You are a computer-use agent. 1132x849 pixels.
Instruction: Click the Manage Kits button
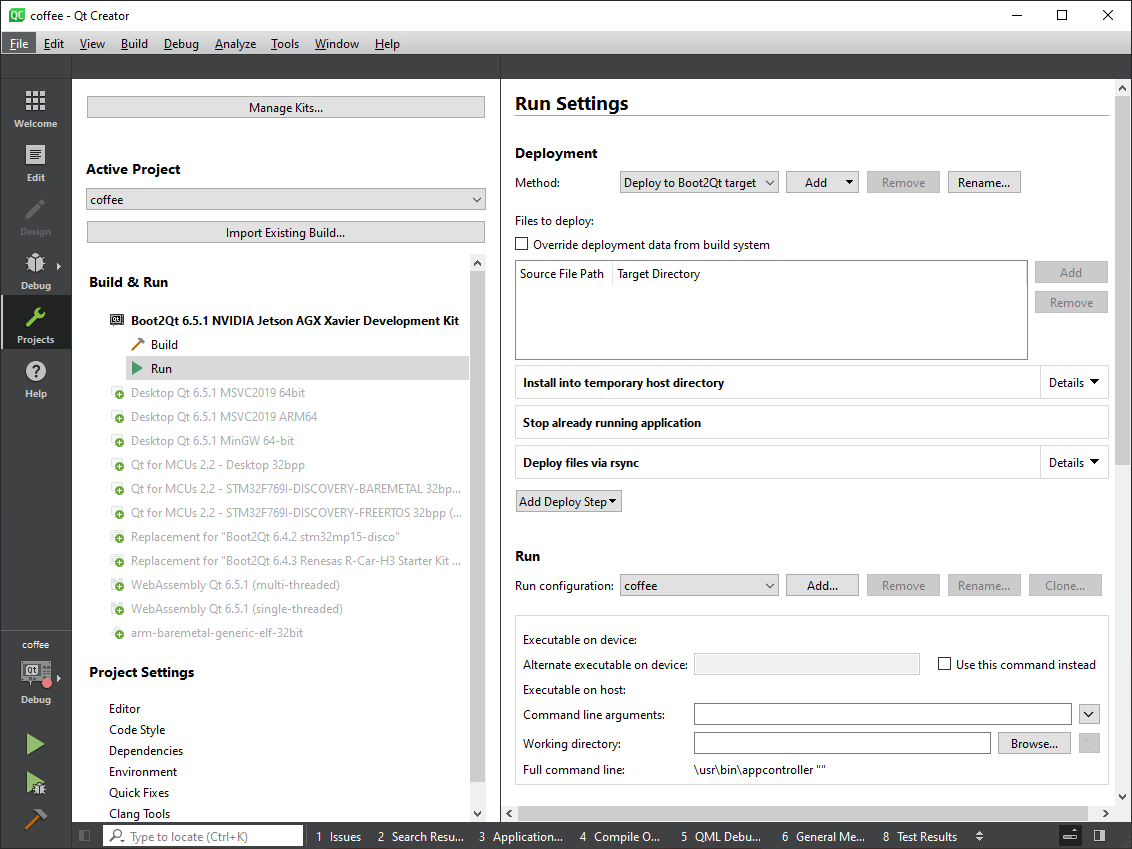(285, 108)
